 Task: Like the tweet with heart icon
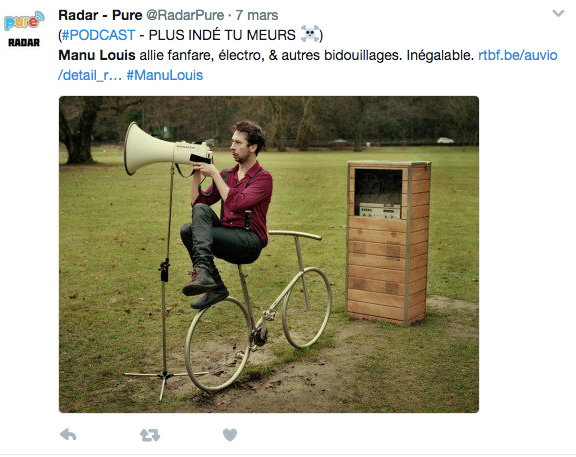coord(230,435)
